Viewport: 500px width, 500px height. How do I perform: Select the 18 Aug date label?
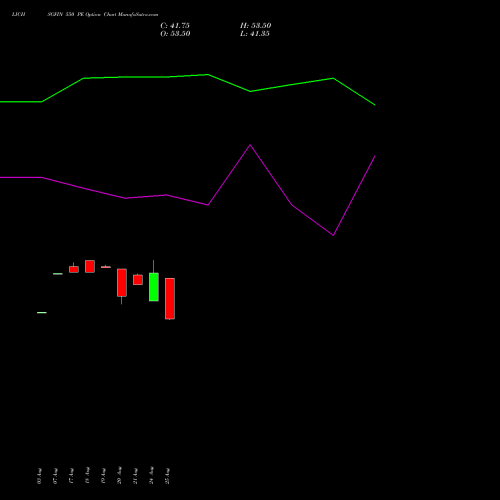pyautogui.click(x=87, y=476)
